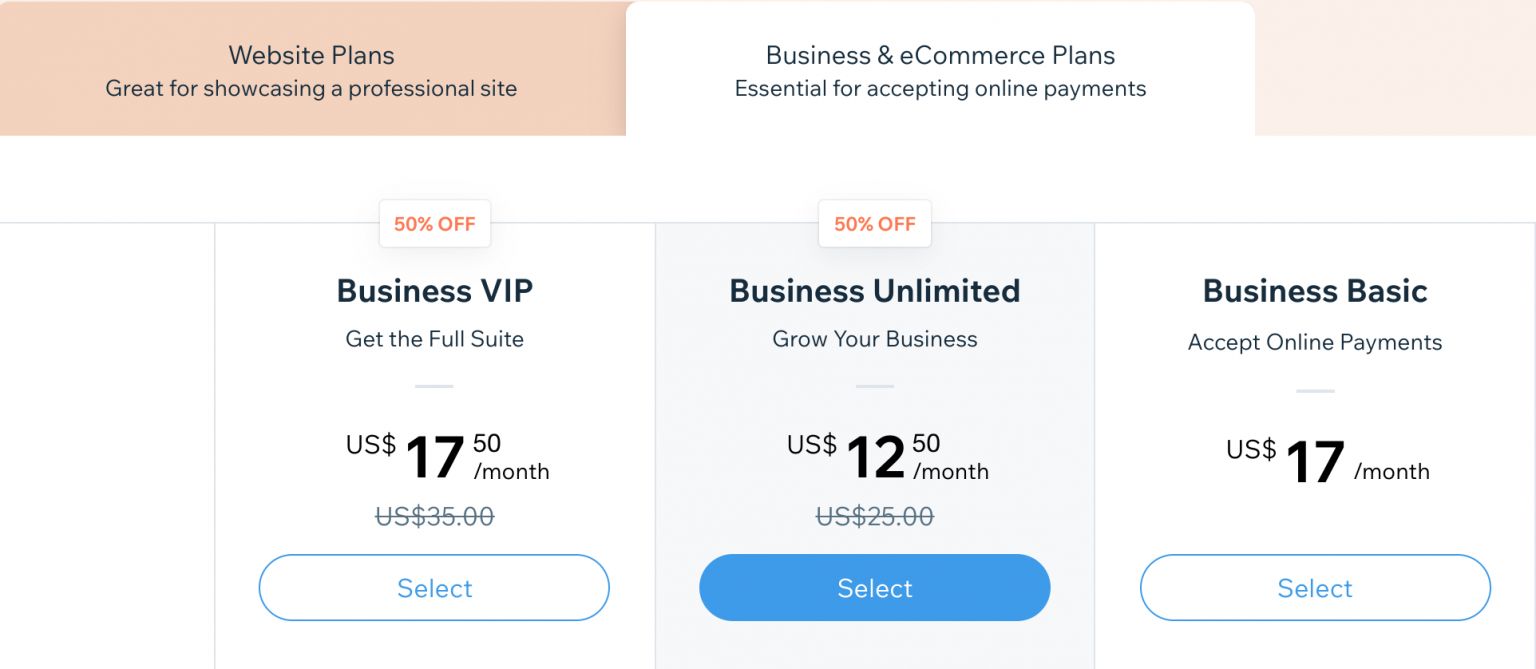The height and width of the screenshot is (669, 1536).
Task: Click the Business VIP plan title
Action: pyautogui.click(x=434, y=290)
